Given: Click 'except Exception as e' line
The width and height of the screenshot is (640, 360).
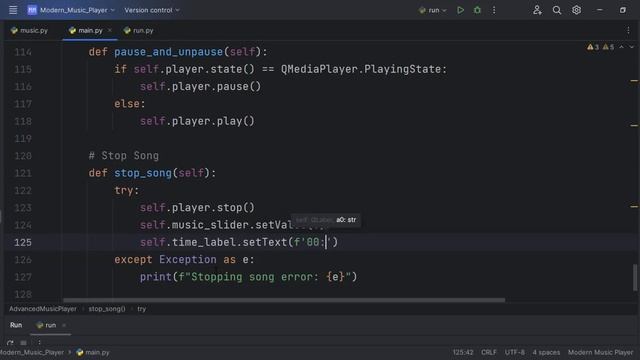Looking at the screenshot, I should pyautogui.click(x=184, y=260).
